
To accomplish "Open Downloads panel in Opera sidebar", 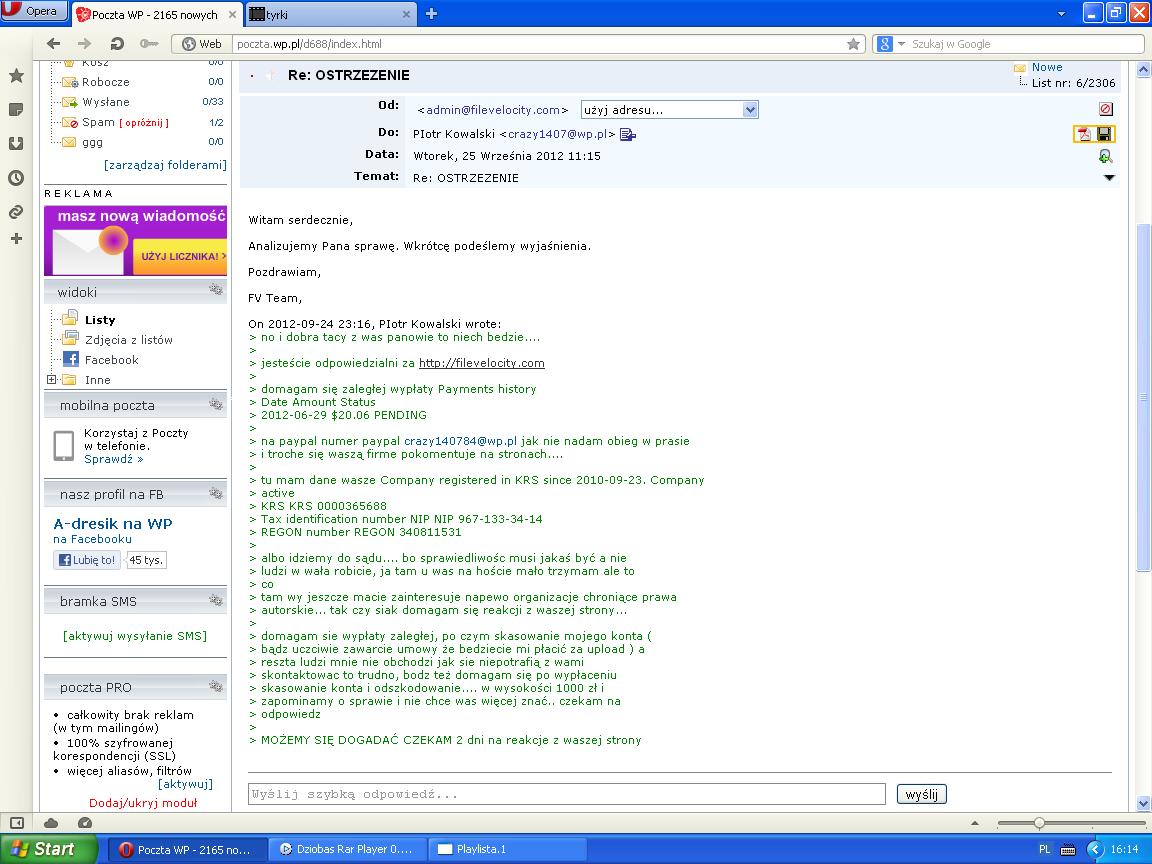I will point(16,143).
